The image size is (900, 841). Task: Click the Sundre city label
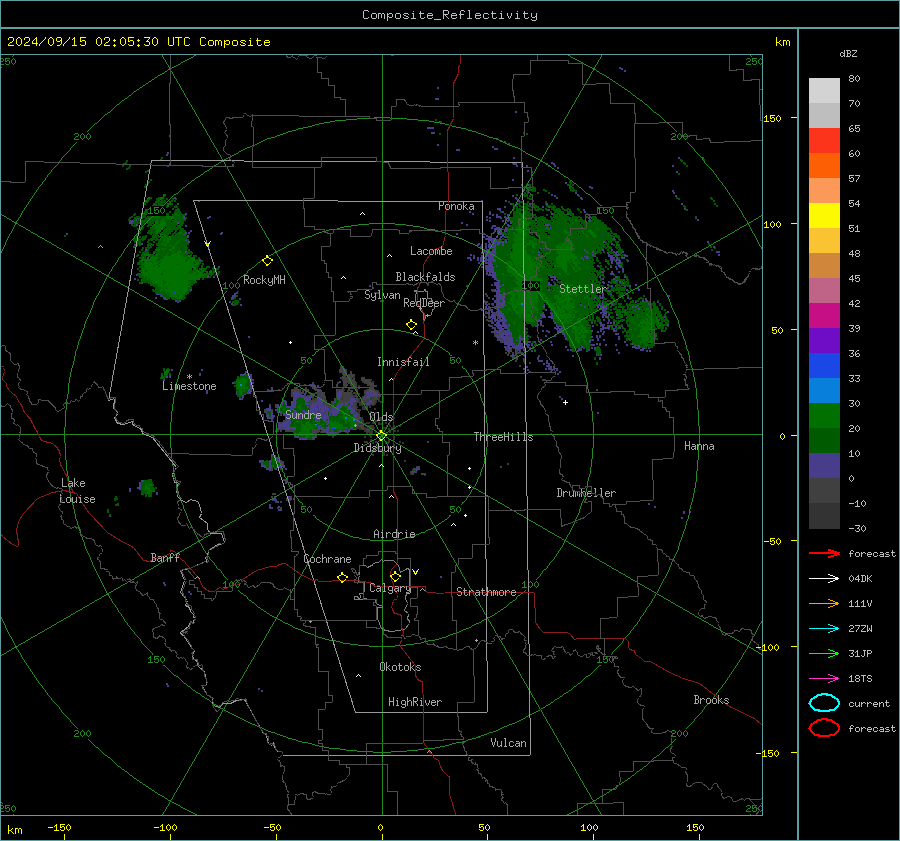303,414
